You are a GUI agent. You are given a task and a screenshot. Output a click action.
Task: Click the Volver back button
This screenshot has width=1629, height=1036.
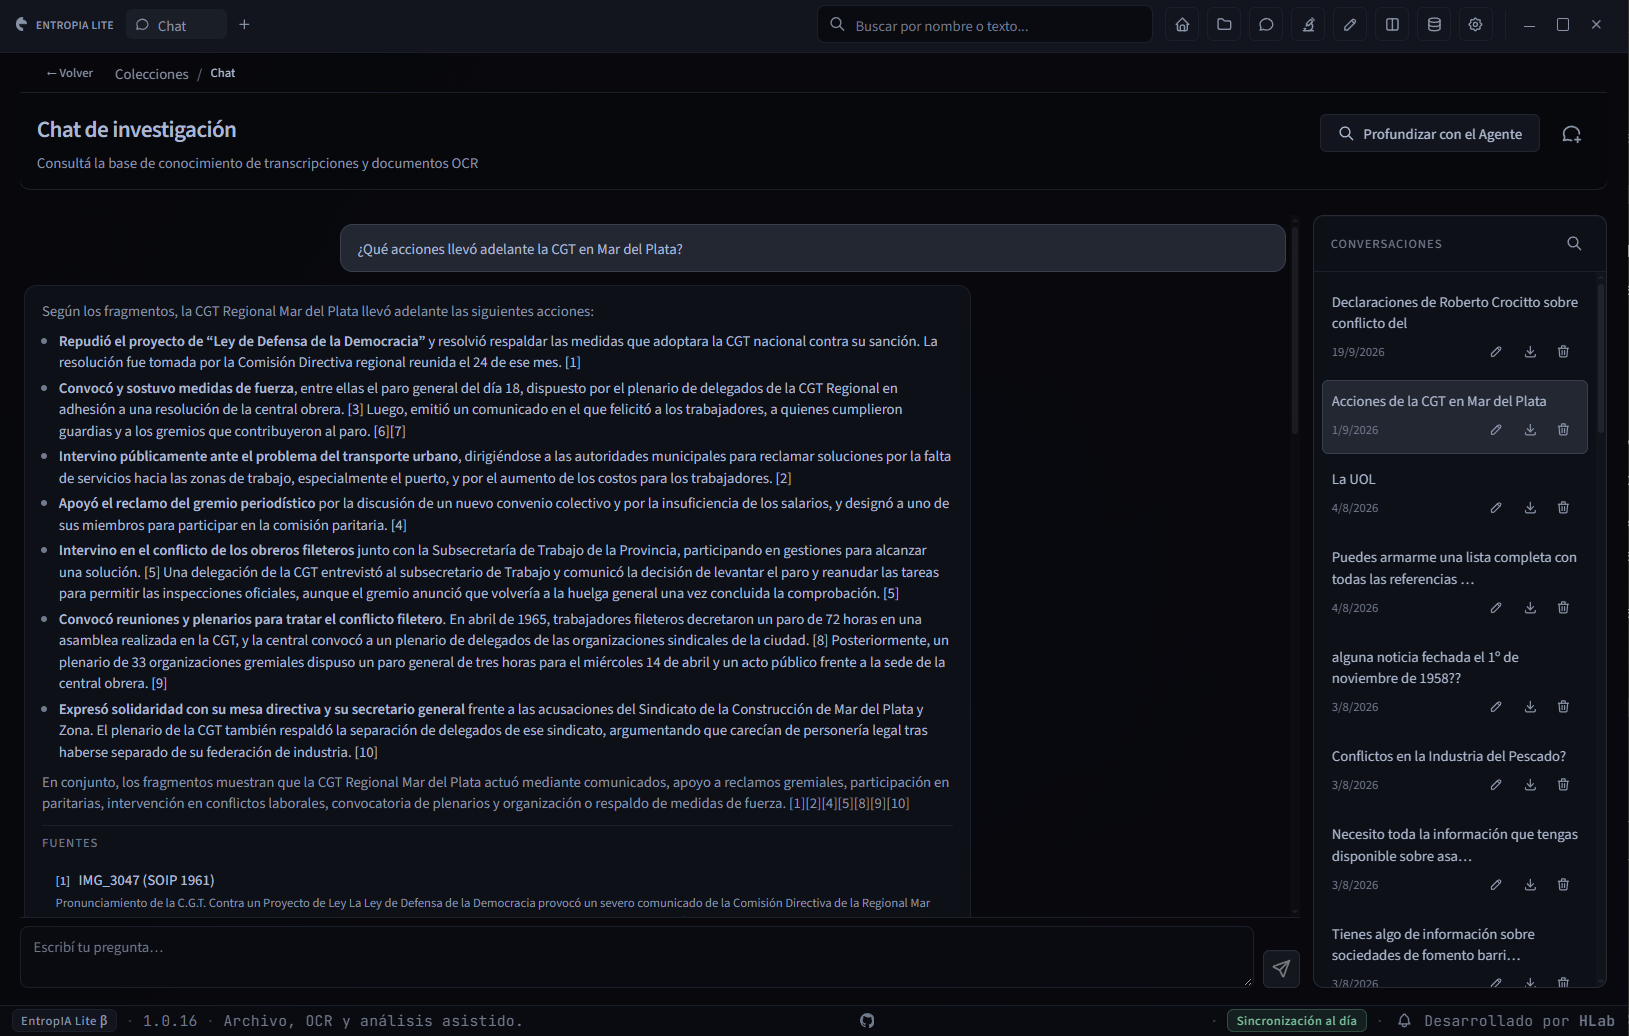69,73
